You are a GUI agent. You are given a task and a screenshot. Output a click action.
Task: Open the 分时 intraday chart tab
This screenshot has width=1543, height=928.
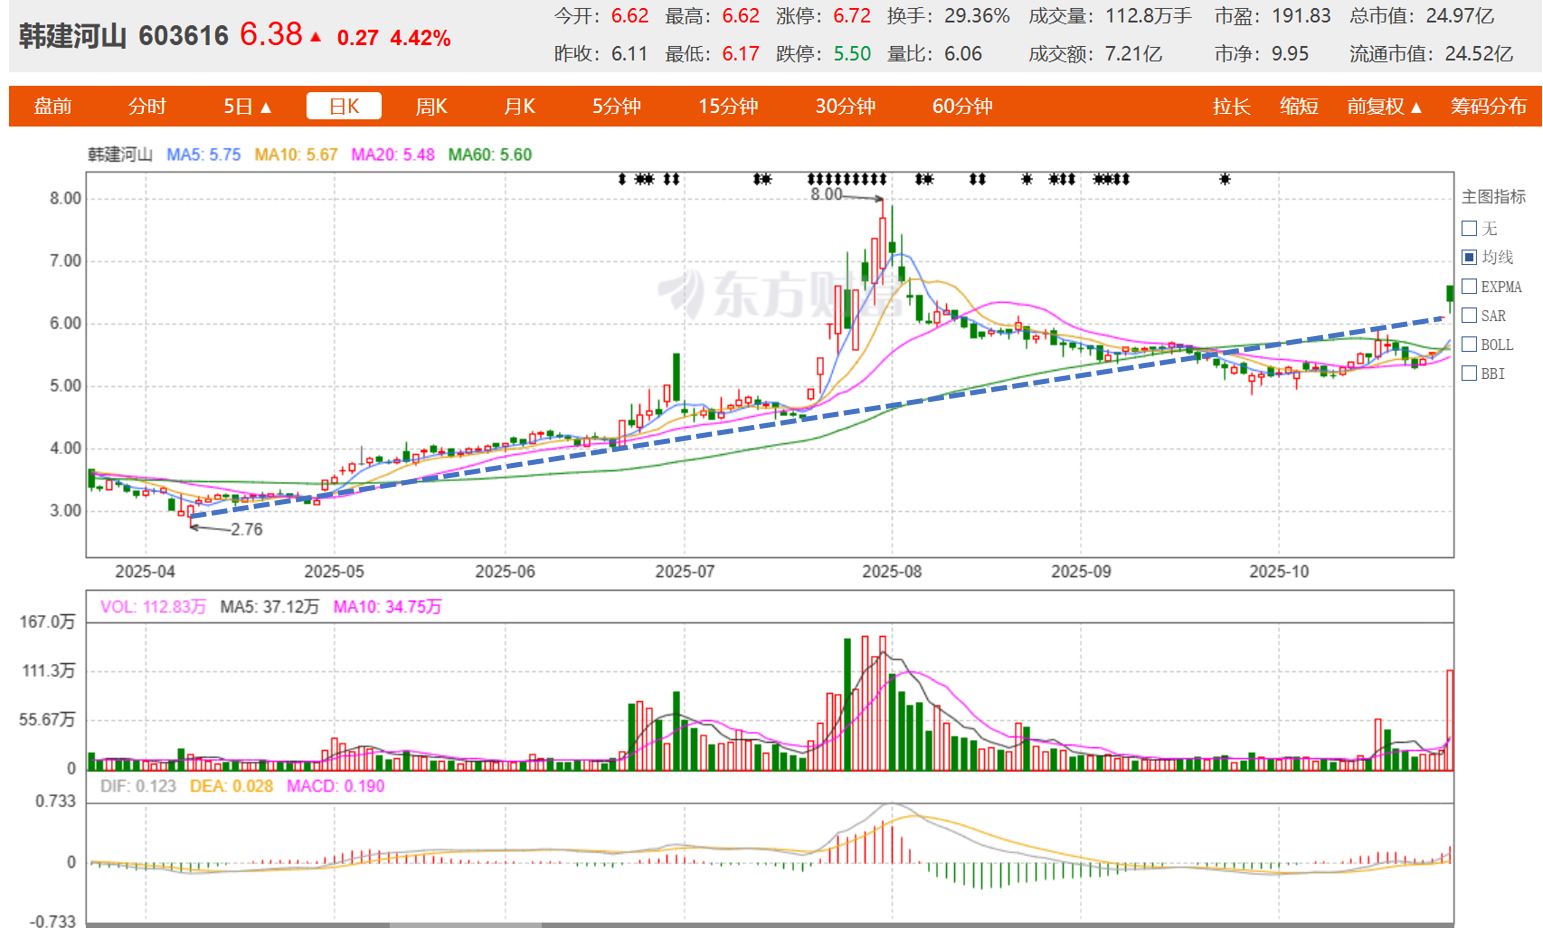coord(147,106)
